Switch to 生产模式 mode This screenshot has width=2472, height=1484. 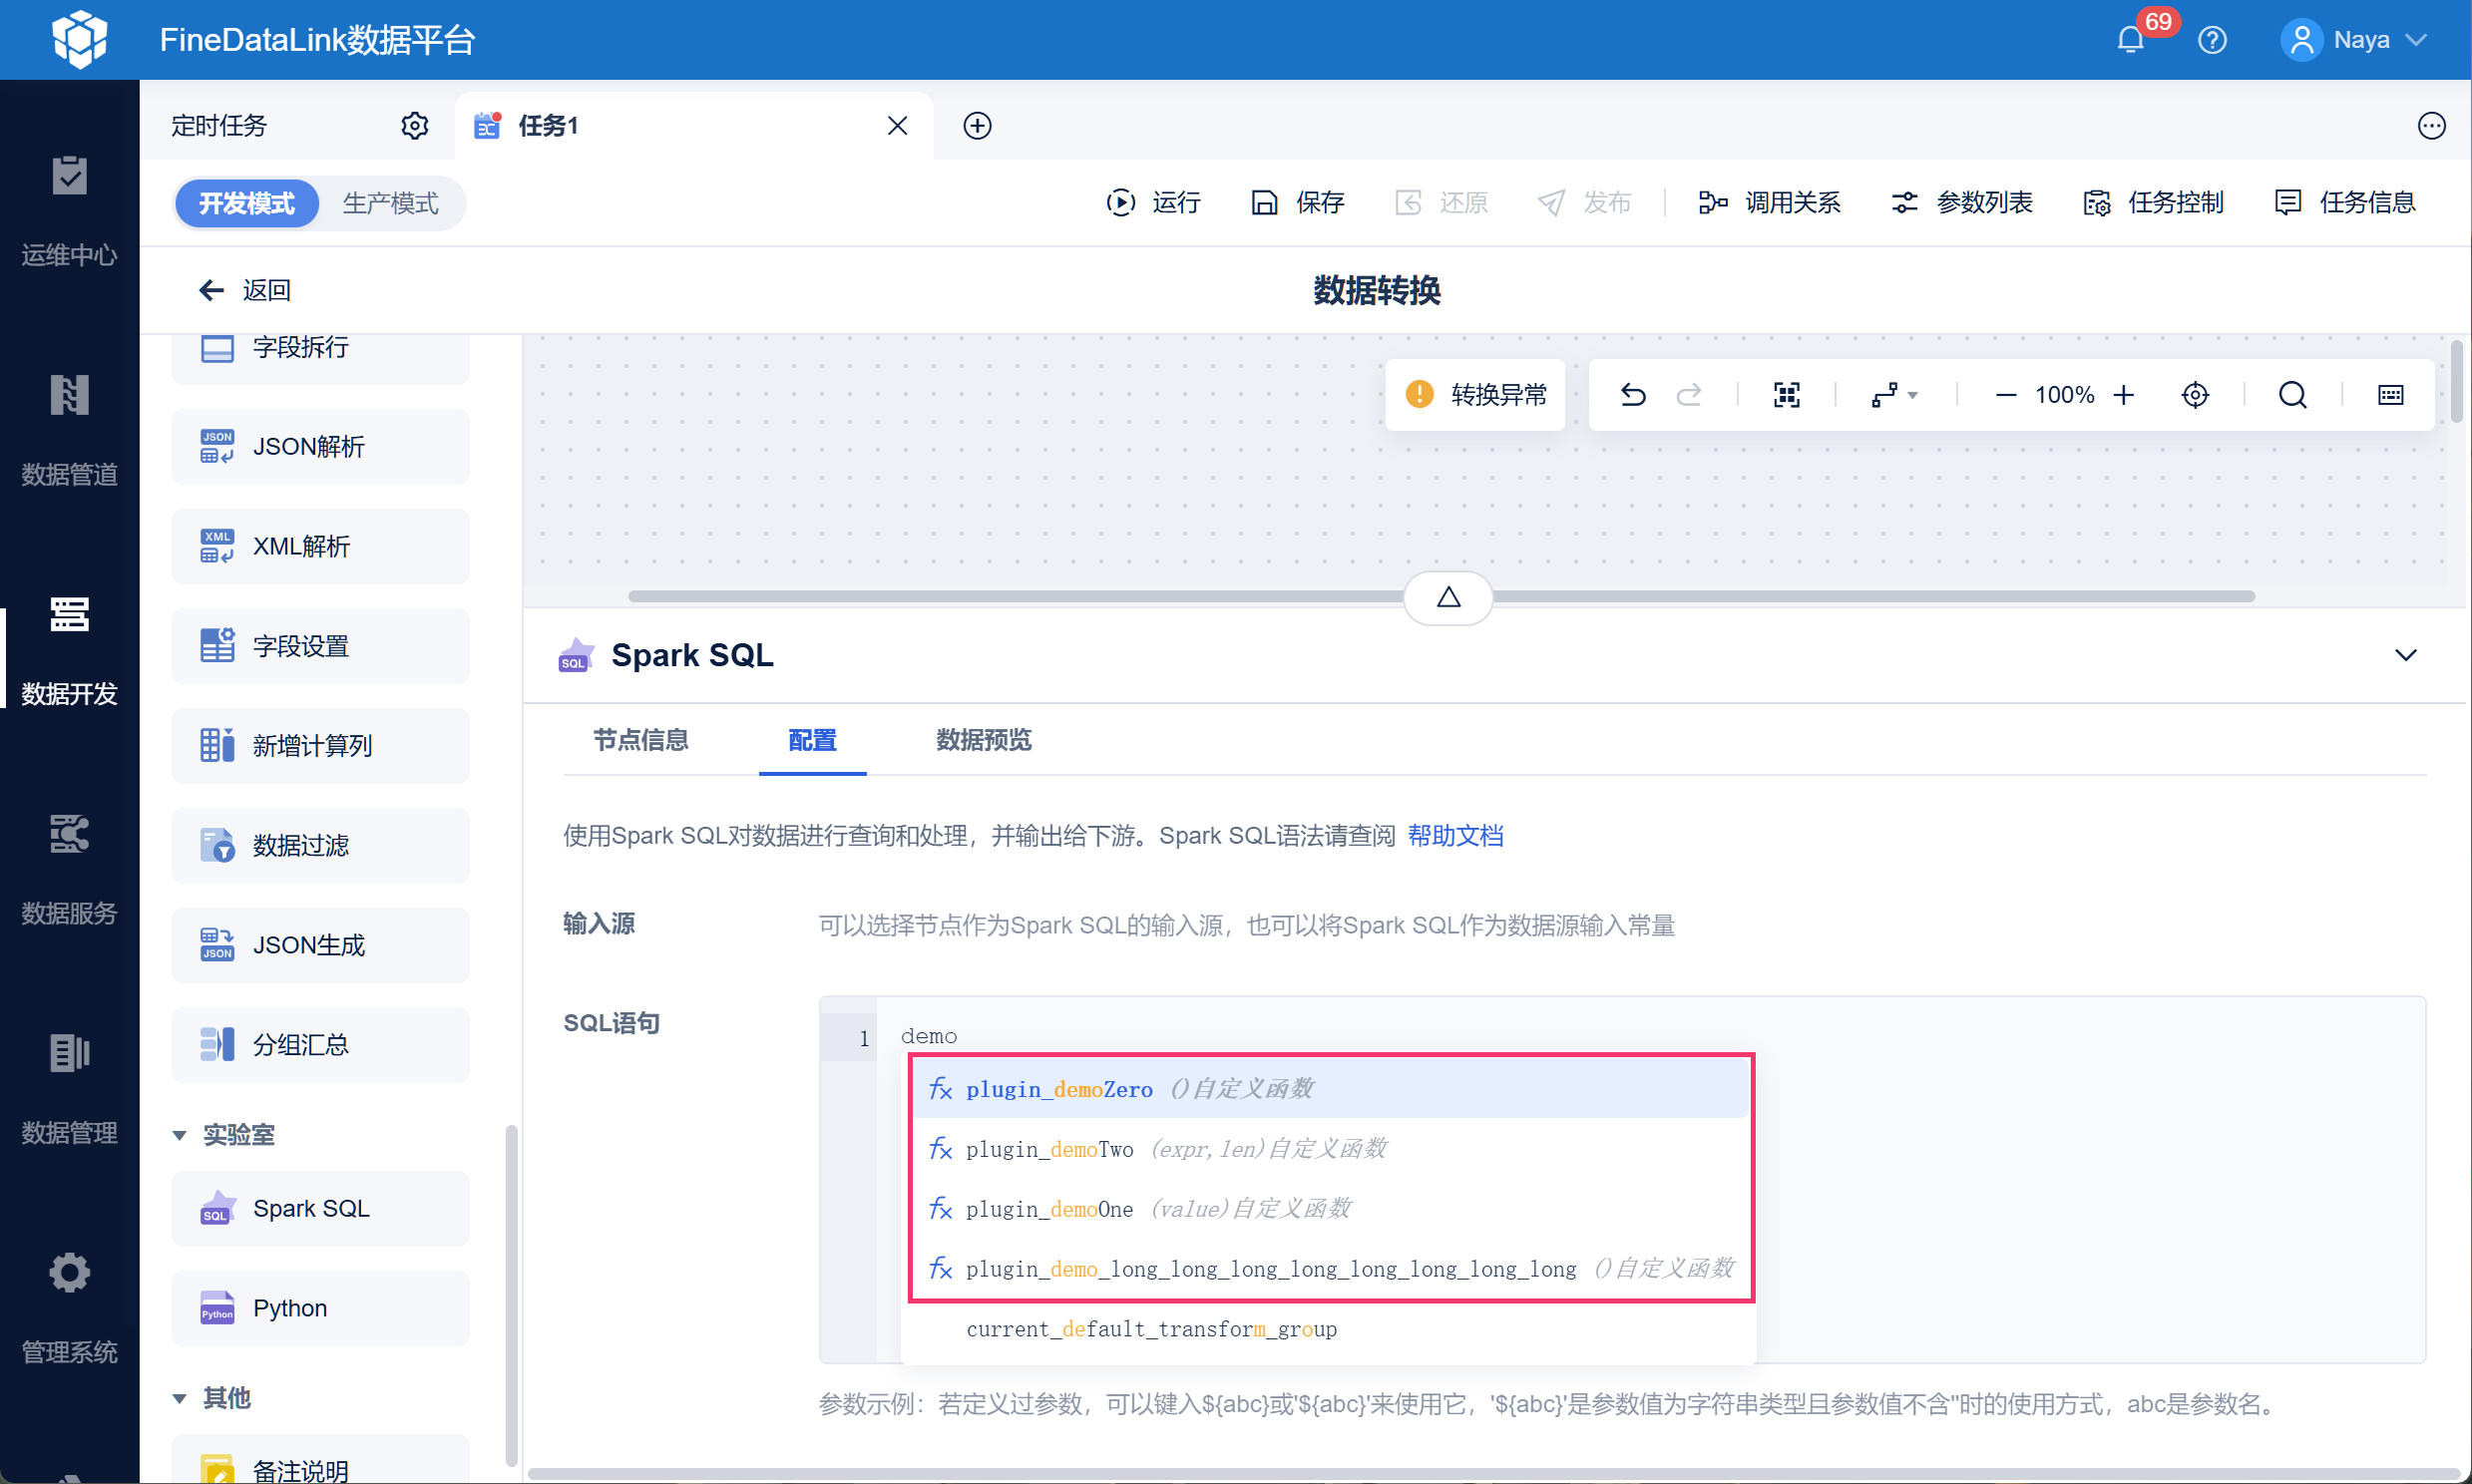click(390, 204)
